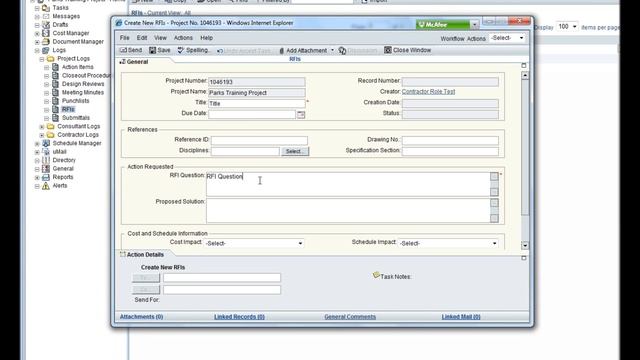Run the Spelling check tool
640x360 pixels.
click(x=194, y=50)
